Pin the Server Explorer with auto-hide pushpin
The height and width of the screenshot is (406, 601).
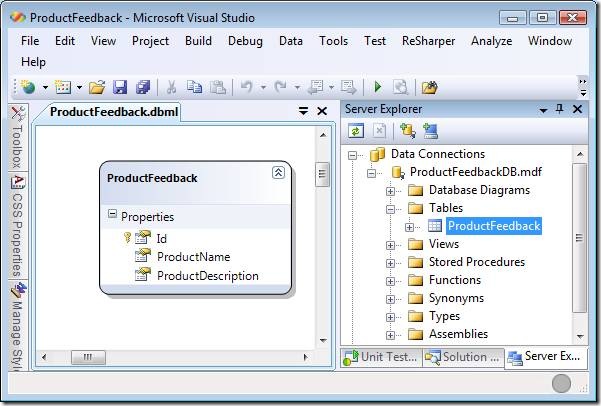(559, 109)
